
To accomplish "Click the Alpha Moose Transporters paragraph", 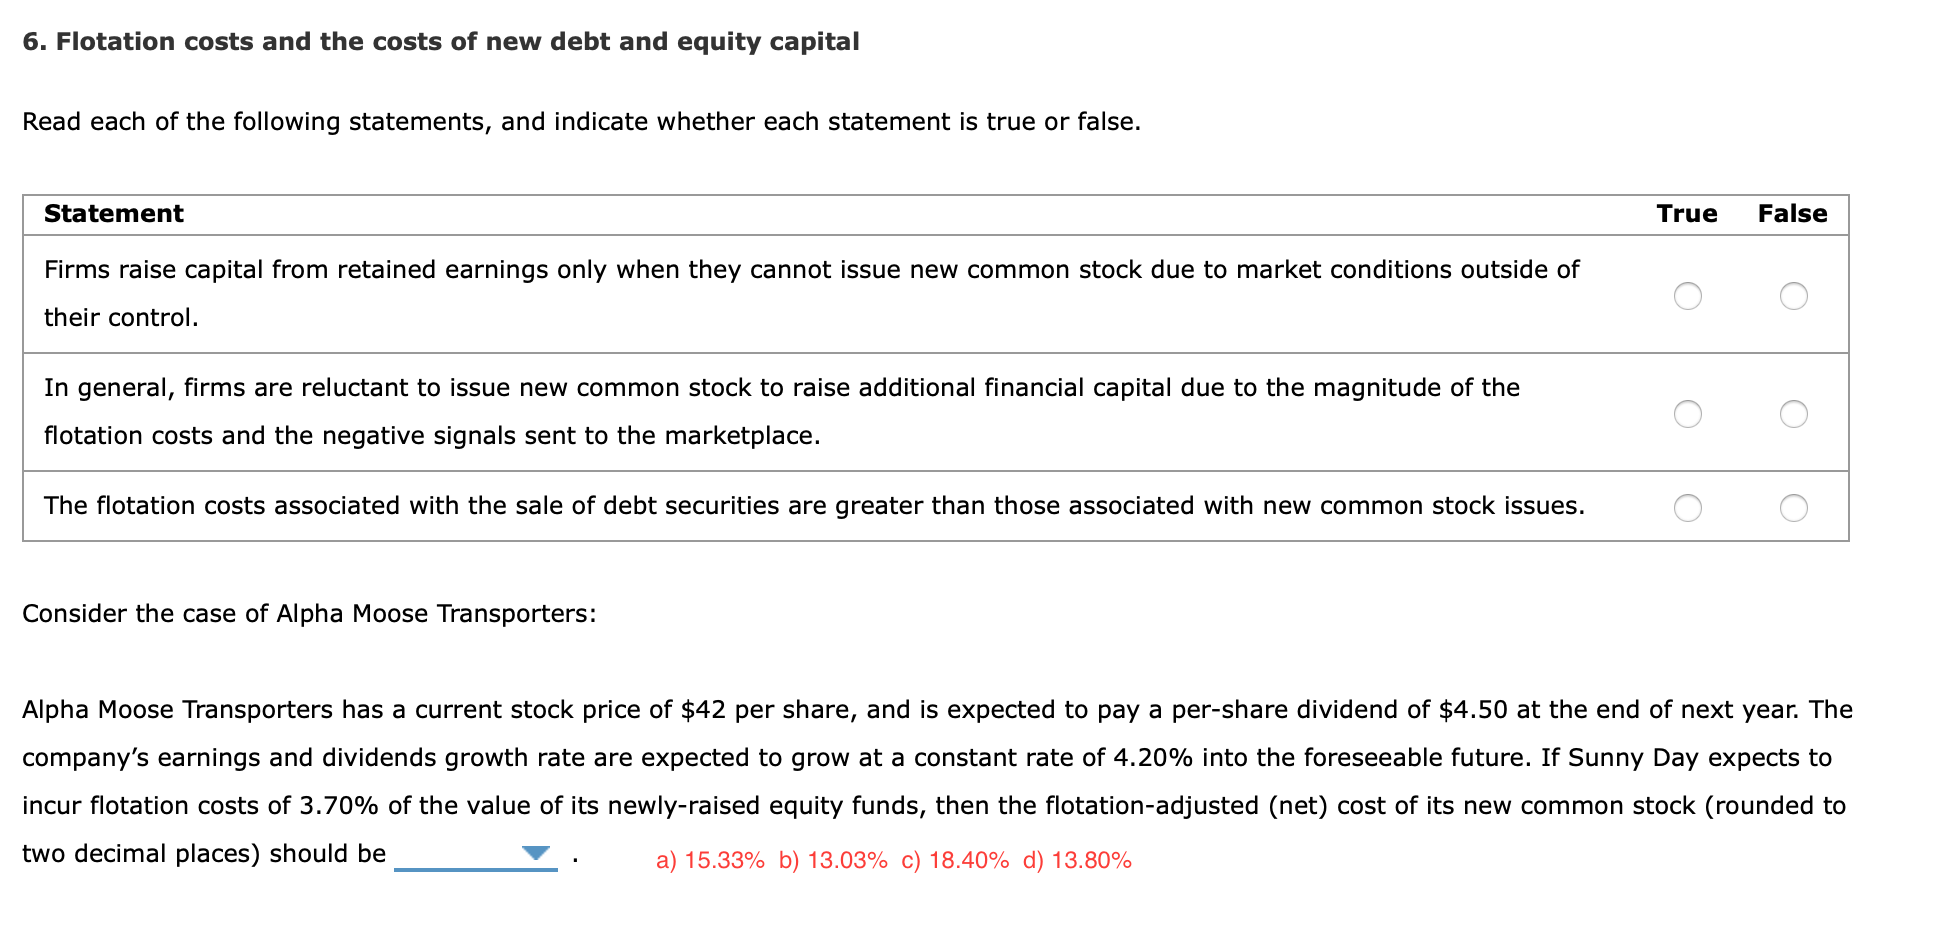I will 900,758.
